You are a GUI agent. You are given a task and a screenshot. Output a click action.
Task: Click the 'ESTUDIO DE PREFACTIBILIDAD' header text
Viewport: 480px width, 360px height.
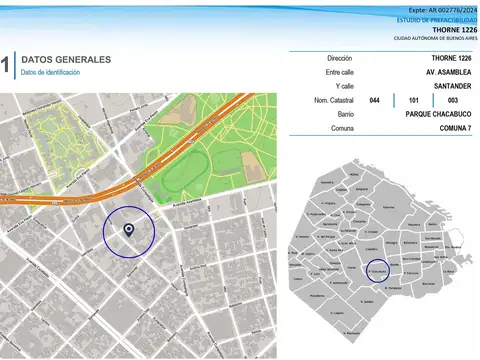(x=437, y=20)
